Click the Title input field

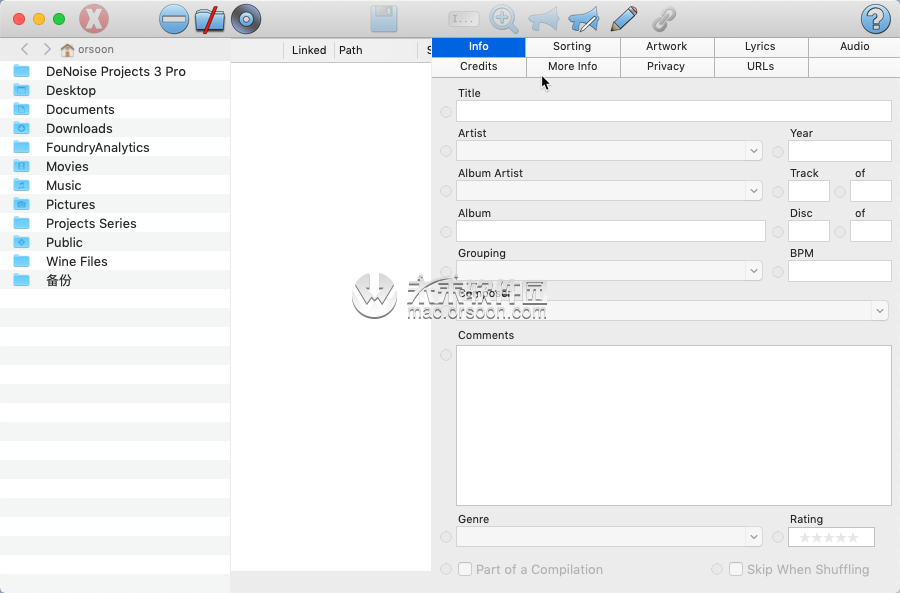point(674,111)
